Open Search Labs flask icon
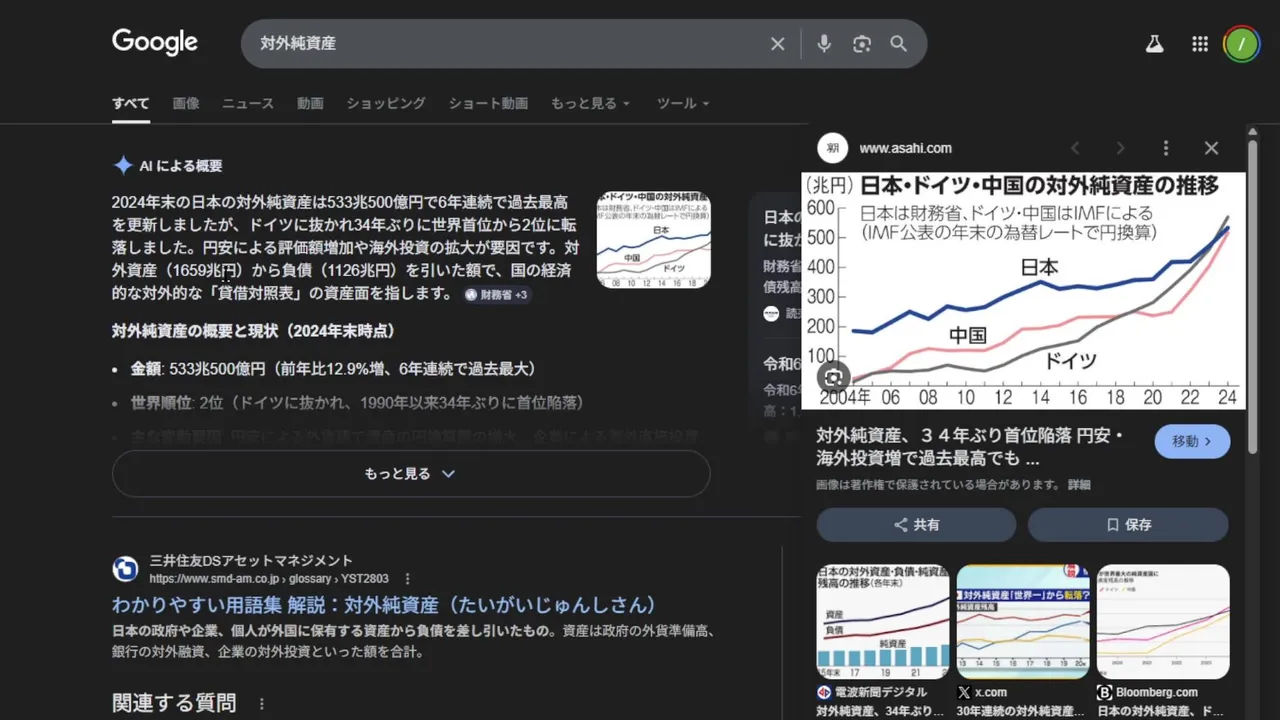Screen dimensions: 1280x720 point(1154,44)
